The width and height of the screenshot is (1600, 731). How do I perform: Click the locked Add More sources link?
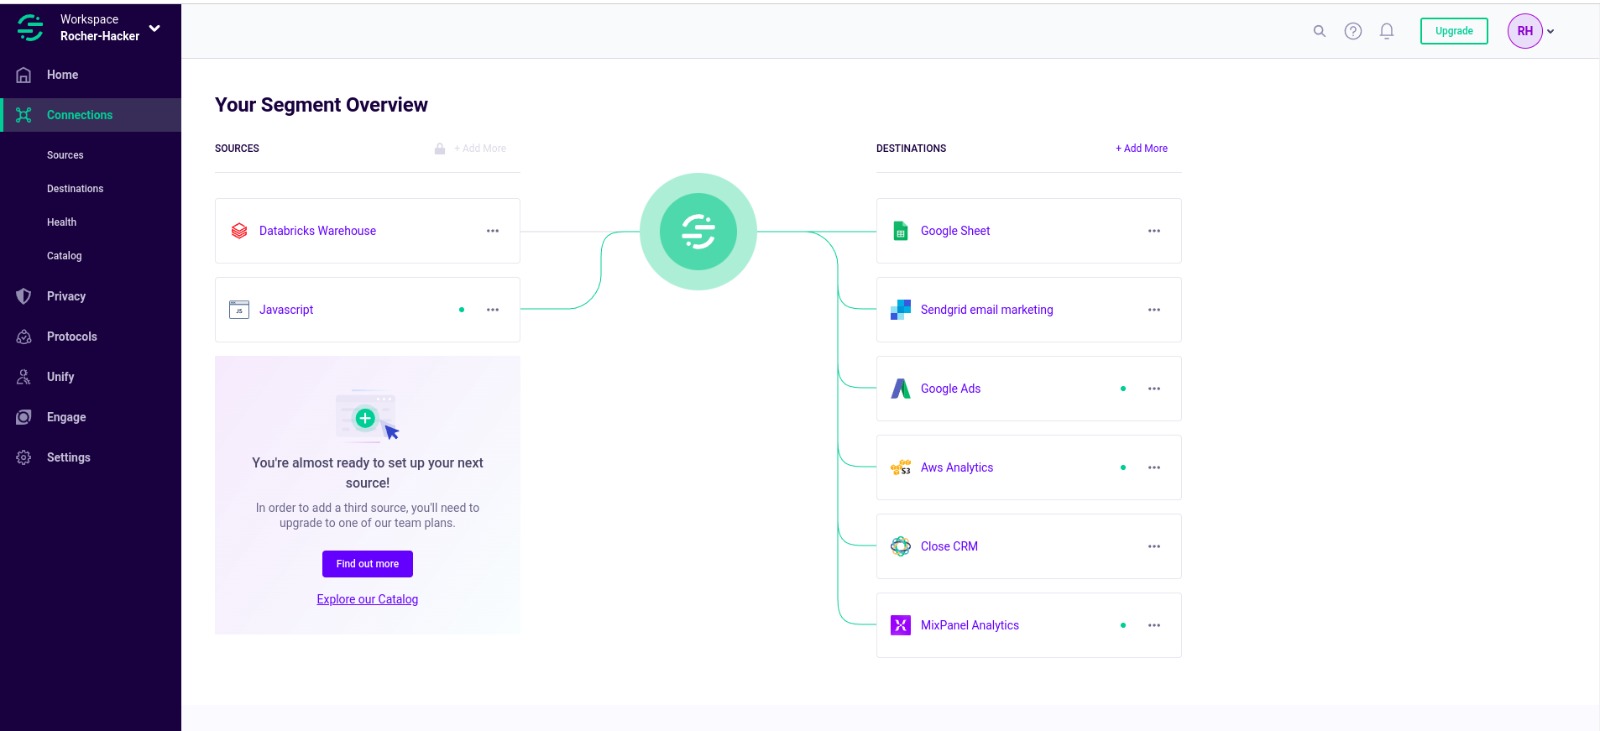[x=480, y=148]
